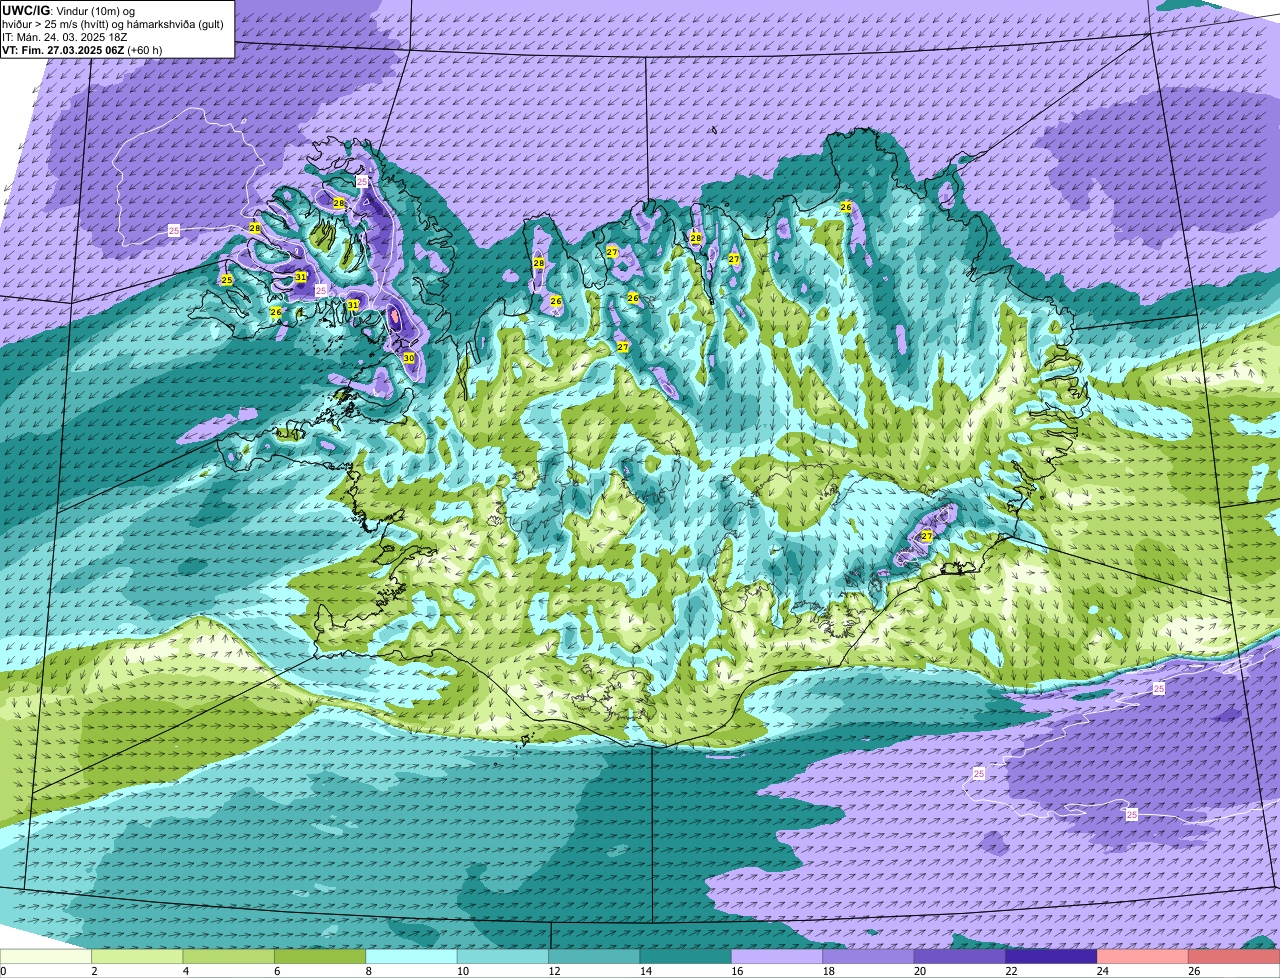1280x978 pixels.
Task: Click the legend scale number 20
Action: click(x=919, y=971)
